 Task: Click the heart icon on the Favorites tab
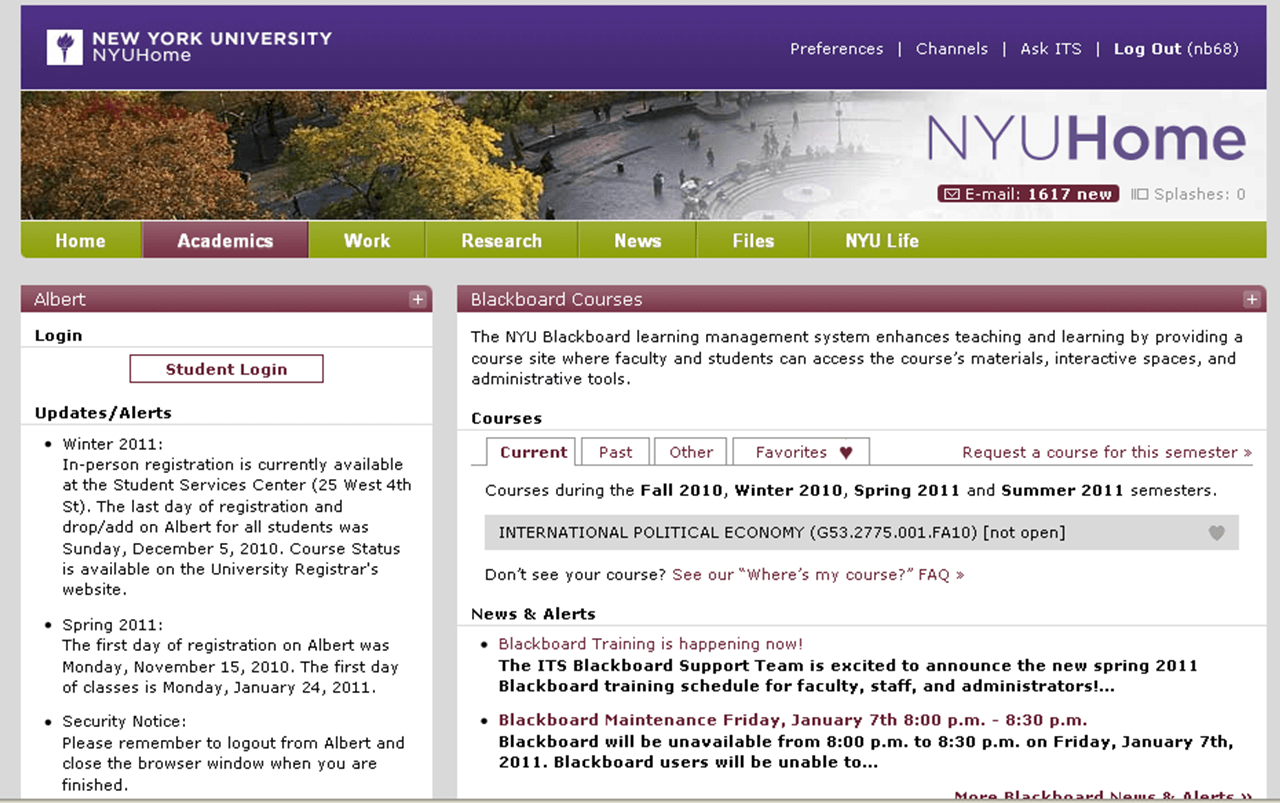point(845,452)
